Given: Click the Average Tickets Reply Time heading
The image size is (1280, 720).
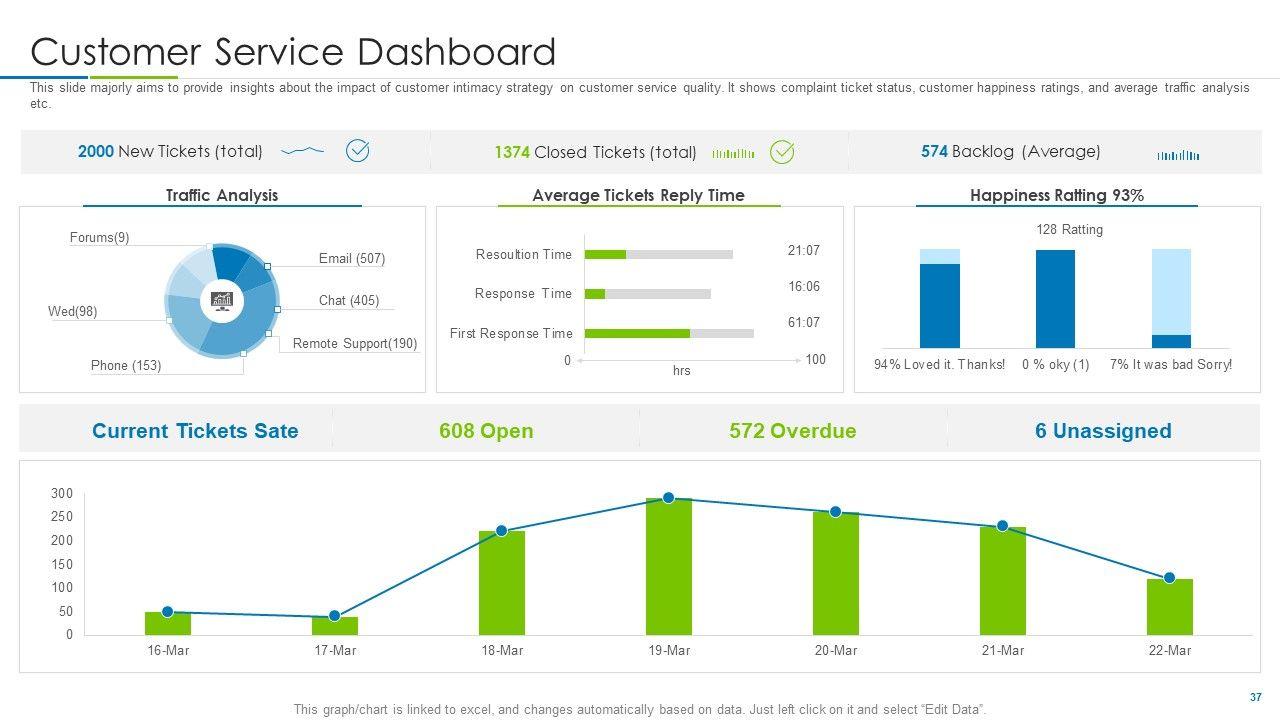Looking at the screenshot, I should pos(638,195).
